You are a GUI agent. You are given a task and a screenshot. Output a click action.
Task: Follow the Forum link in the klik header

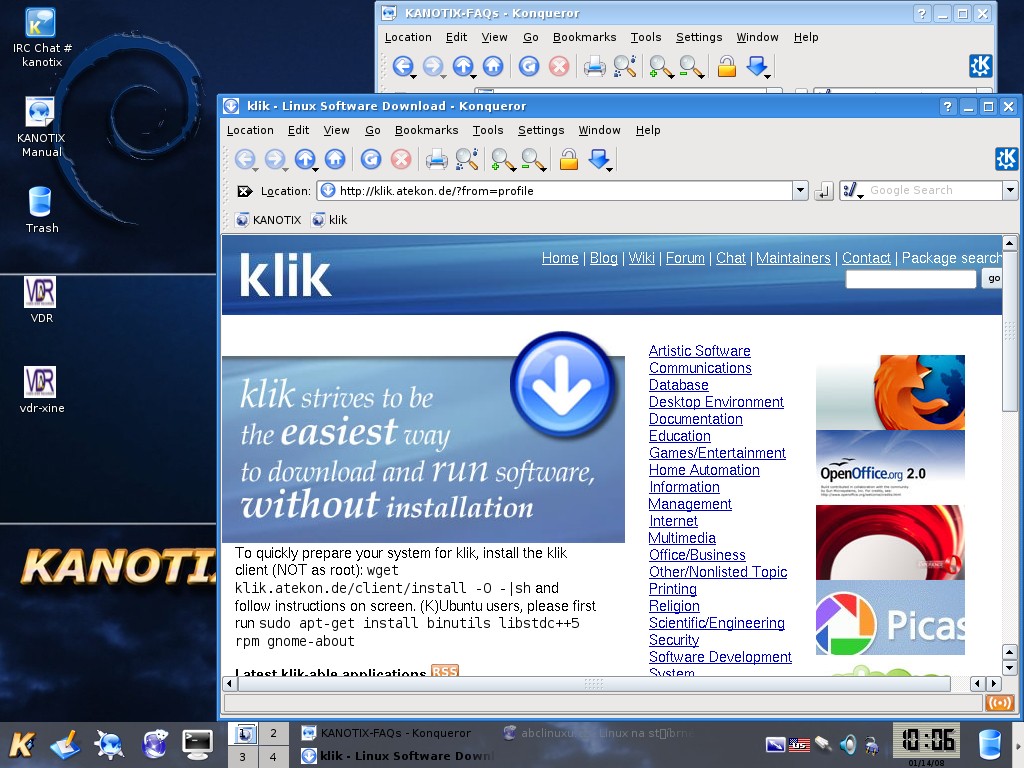coord(685,258)
